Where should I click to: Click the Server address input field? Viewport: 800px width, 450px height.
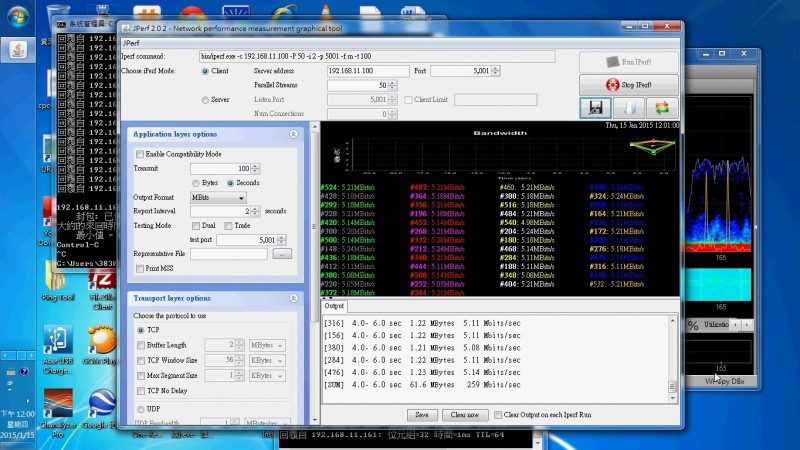[x=367, y=71]
